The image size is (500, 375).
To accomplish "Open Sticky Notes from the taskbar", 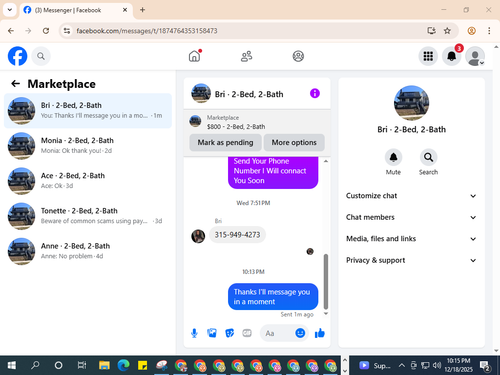I will point(142,365).
